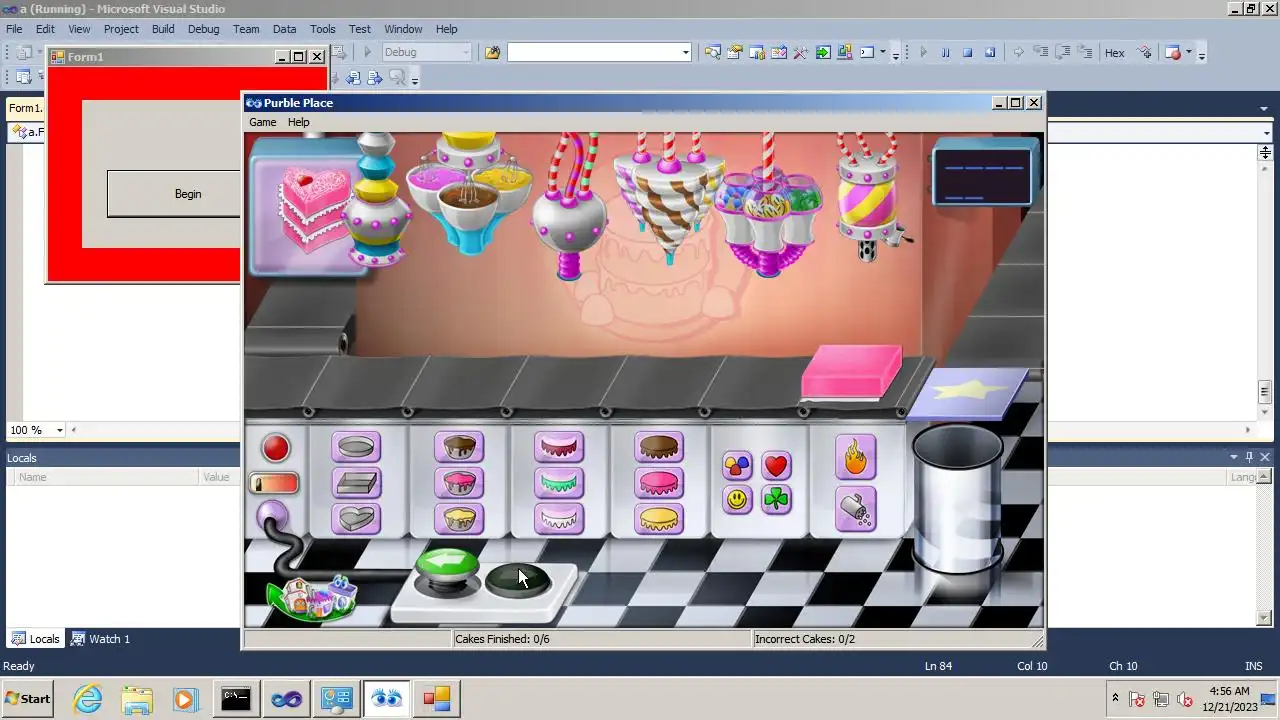The image size is (1280, 720).
Task: Add the green clover decoration
Action: coord(776,499)
